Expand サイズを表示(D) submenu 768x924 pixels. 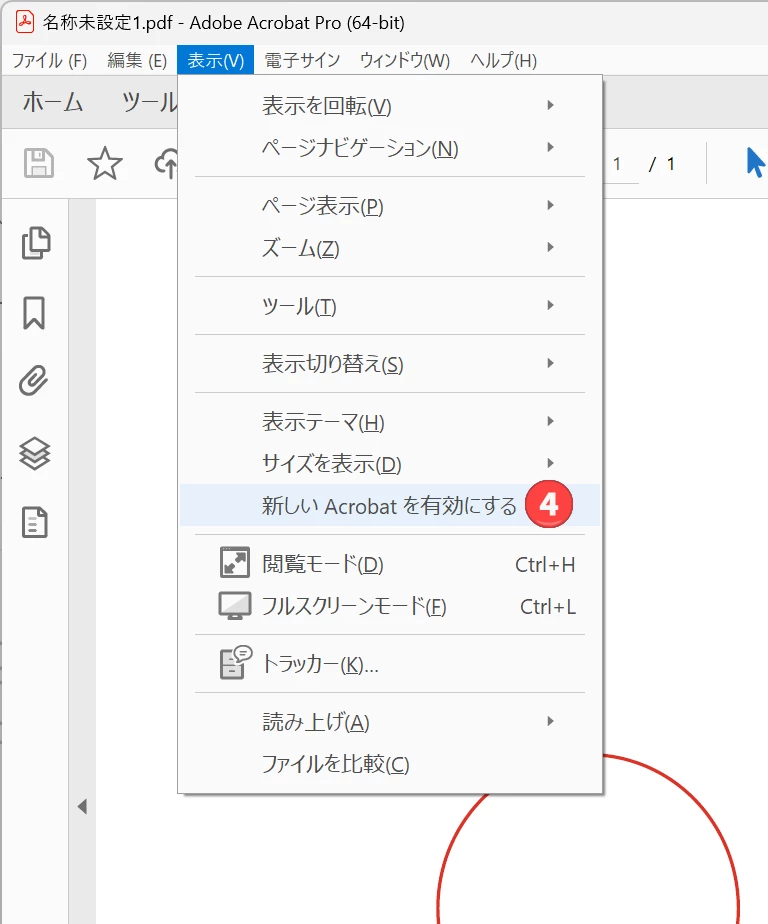(x=390, y=464)
